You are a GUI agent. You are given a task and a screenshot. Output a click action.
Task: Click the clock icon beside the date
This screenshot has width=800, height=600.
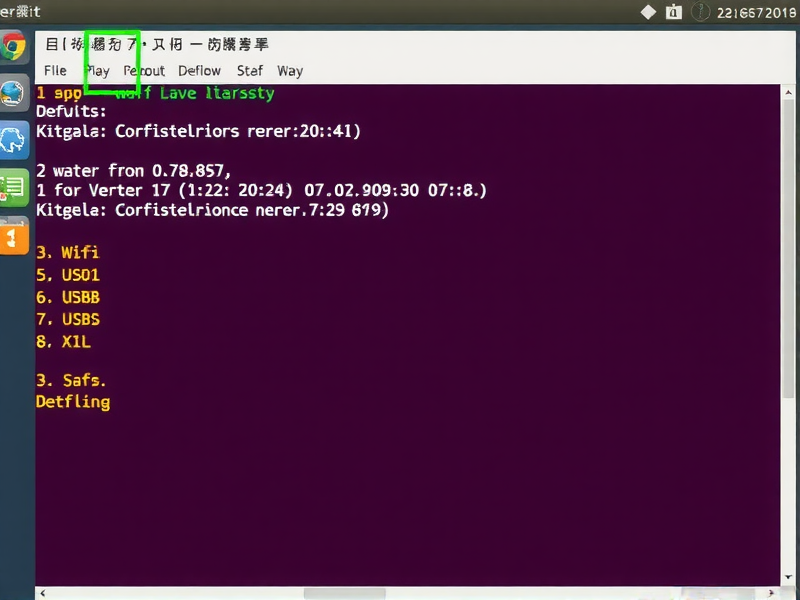coord(700,12)
